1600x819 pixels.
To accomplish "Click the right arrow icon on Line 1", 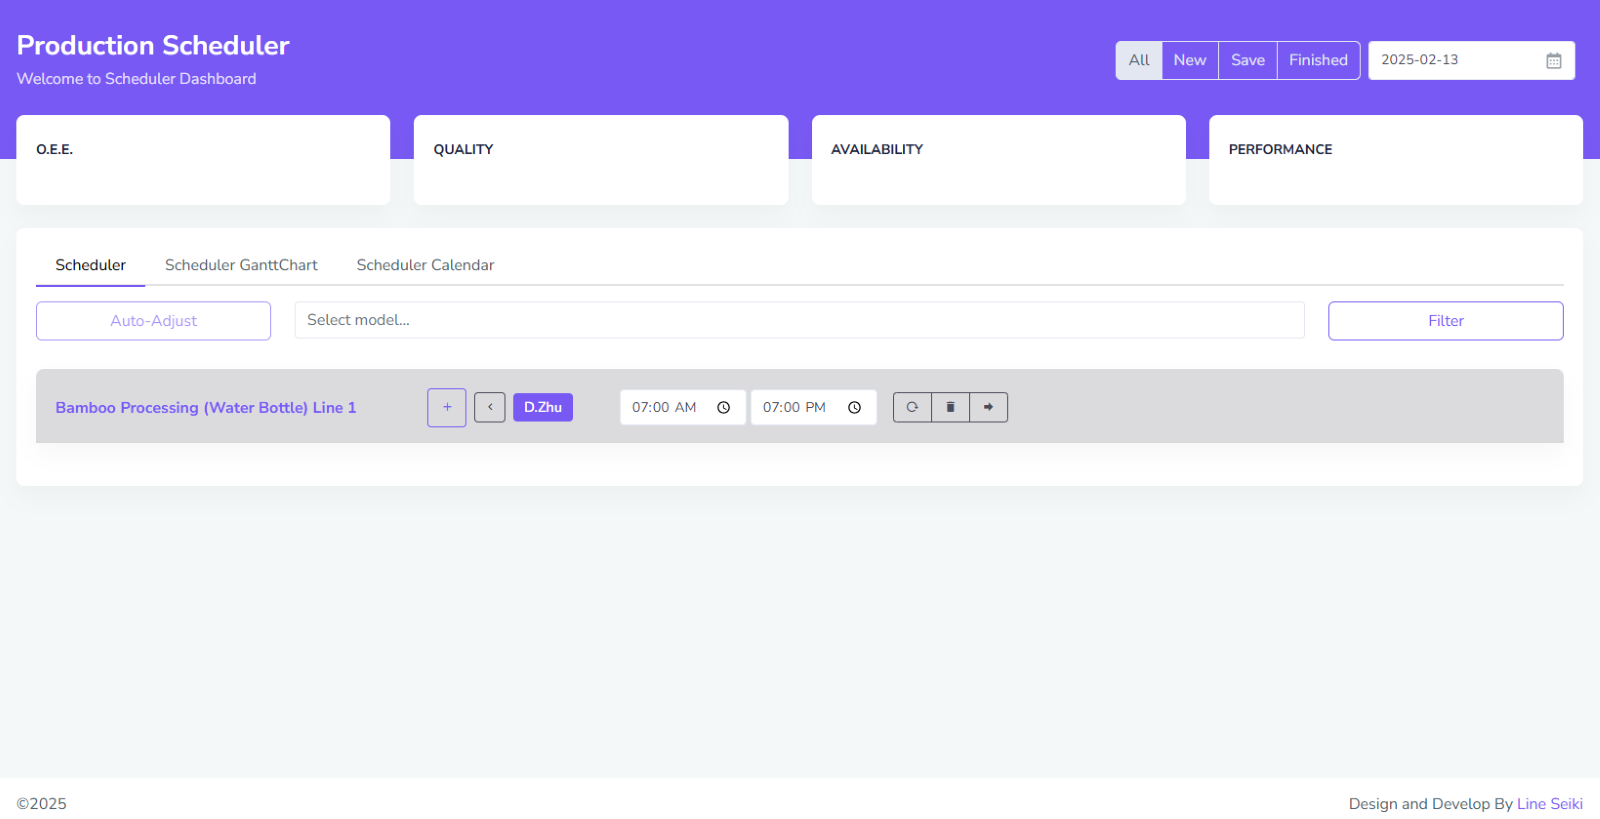I will (x=988, y=407).
